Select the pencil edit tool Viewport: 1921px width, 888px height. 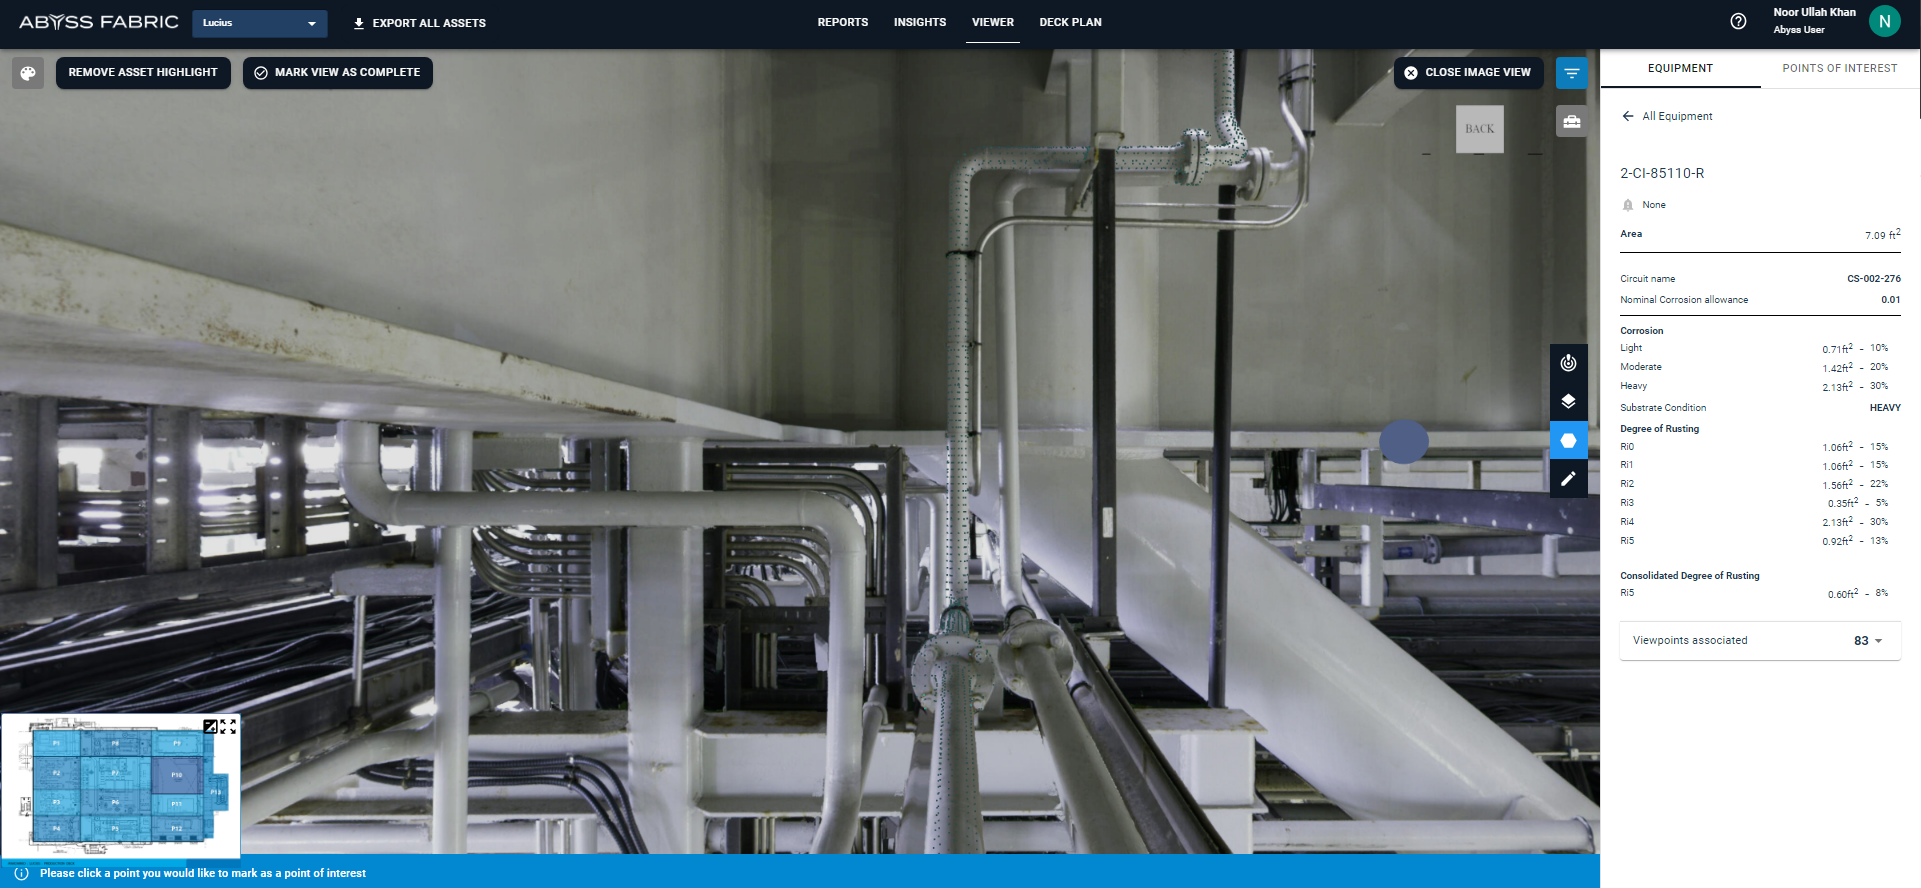[x=1568, y=479]
